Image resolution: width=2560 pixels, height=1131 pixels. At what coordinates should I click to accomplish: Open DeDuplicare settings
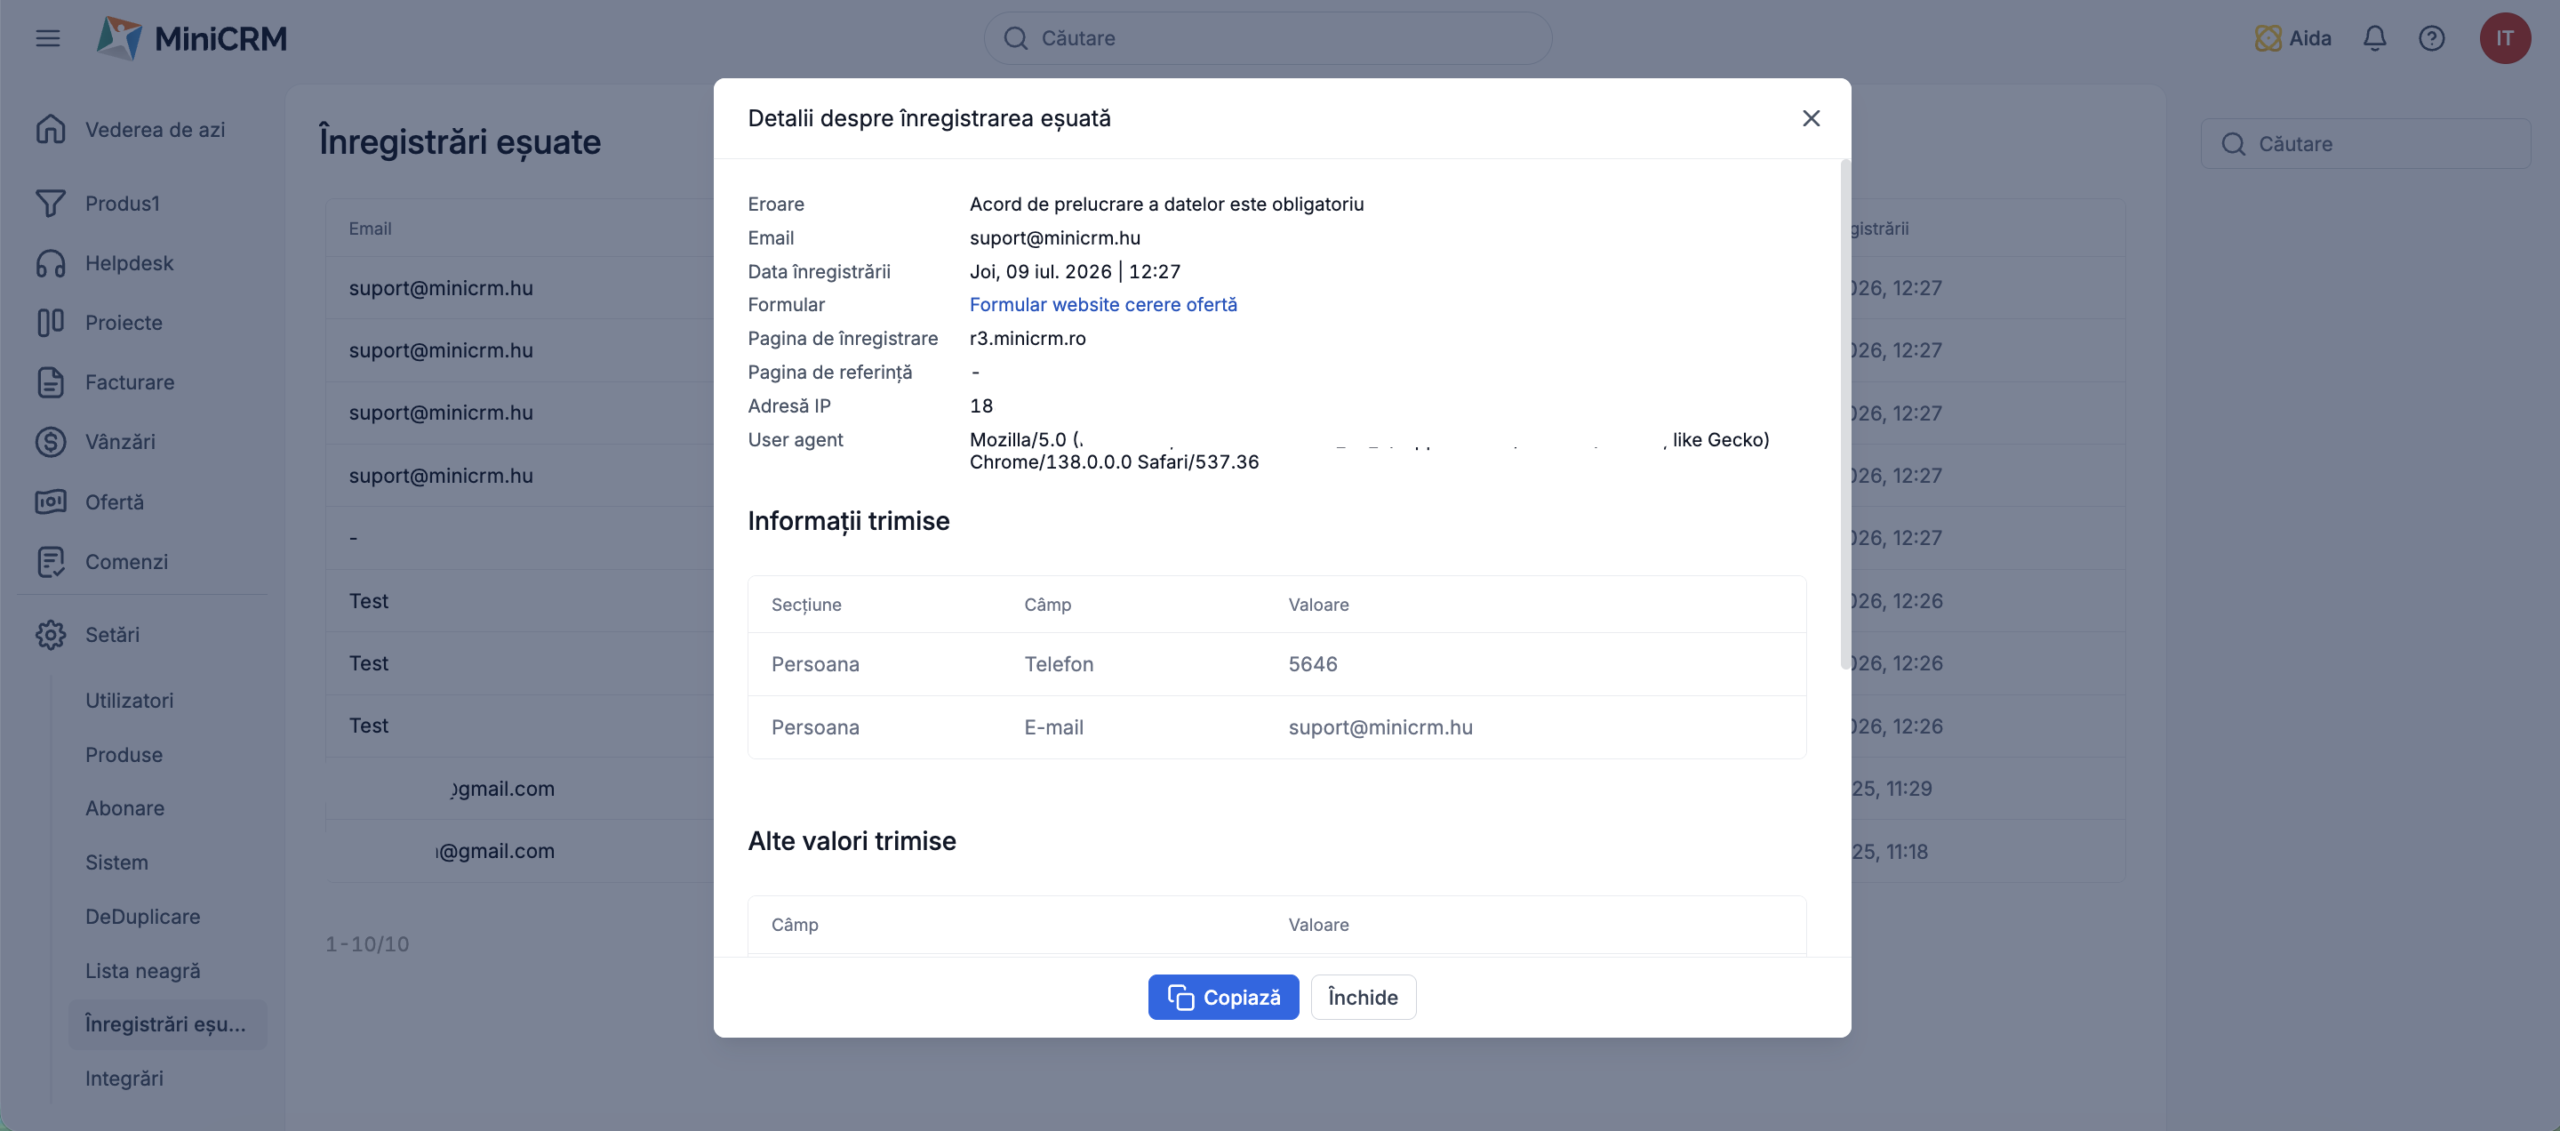click(x=142, y=916)
